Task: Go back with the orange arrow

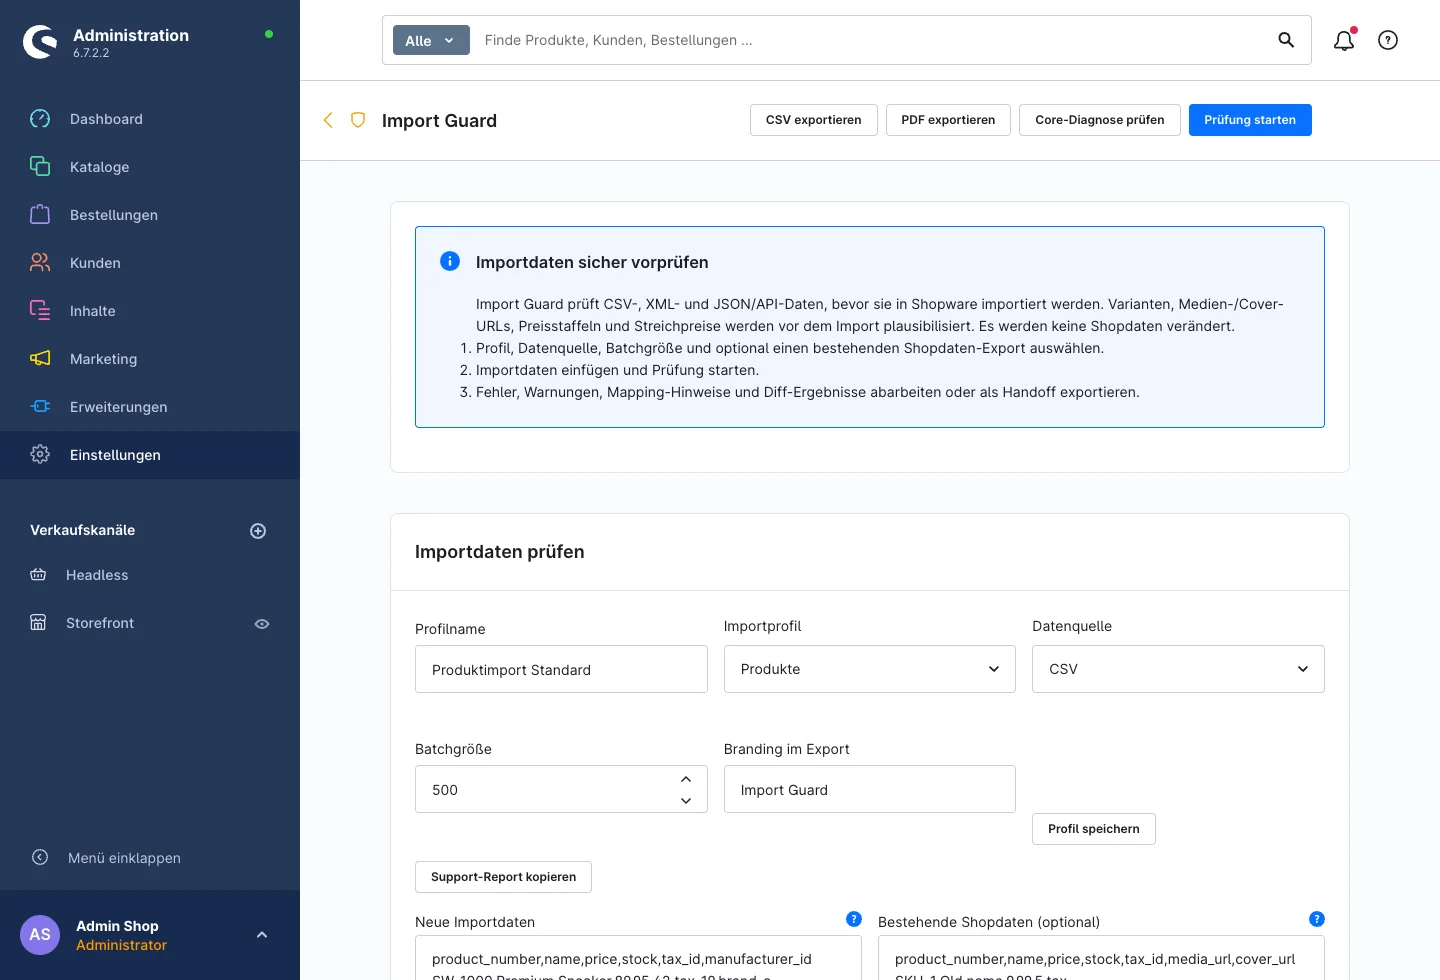Action: (328, 120)
